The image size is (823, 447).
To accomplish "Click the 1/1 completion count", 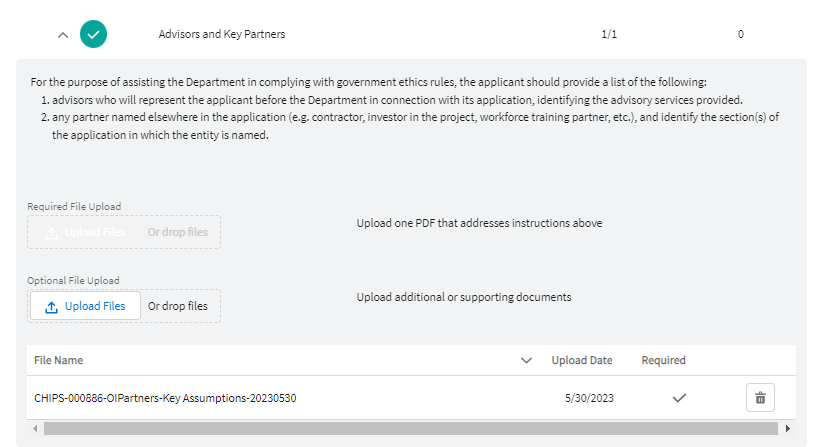I will pyautogui.click(x=609, y=34).
